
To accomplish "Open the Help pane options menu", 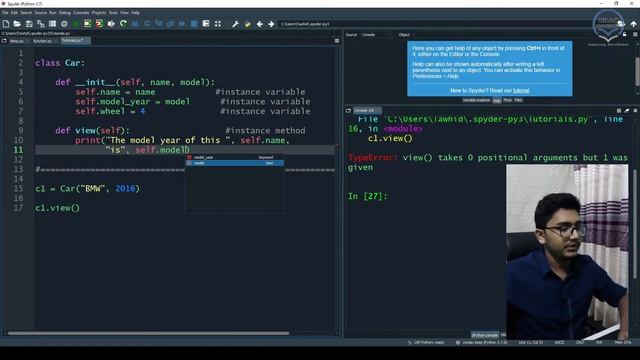I will click(635, 35).
